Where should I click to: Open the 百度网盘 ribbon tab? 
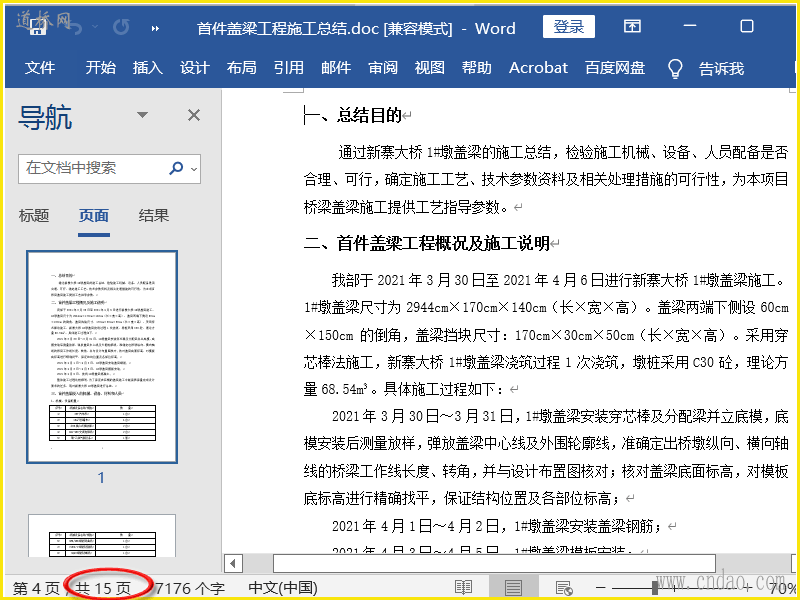[615, 67]
